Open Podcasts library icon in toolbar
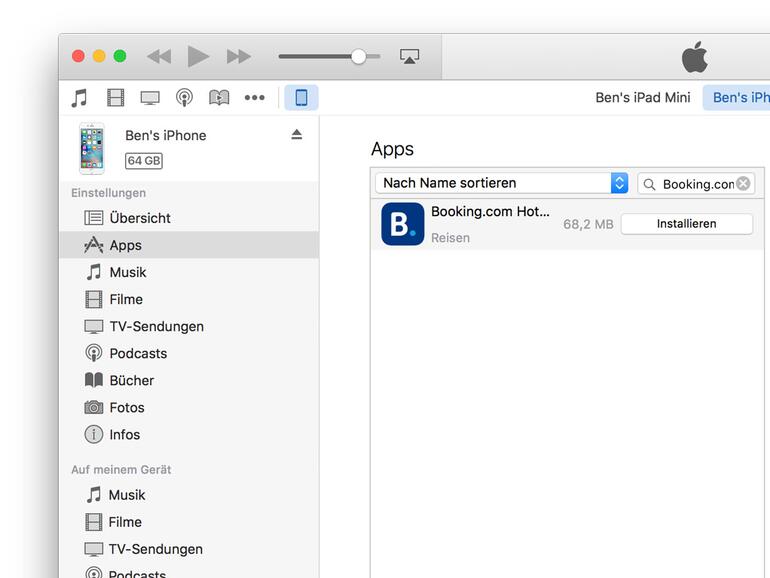 point(184,98)
